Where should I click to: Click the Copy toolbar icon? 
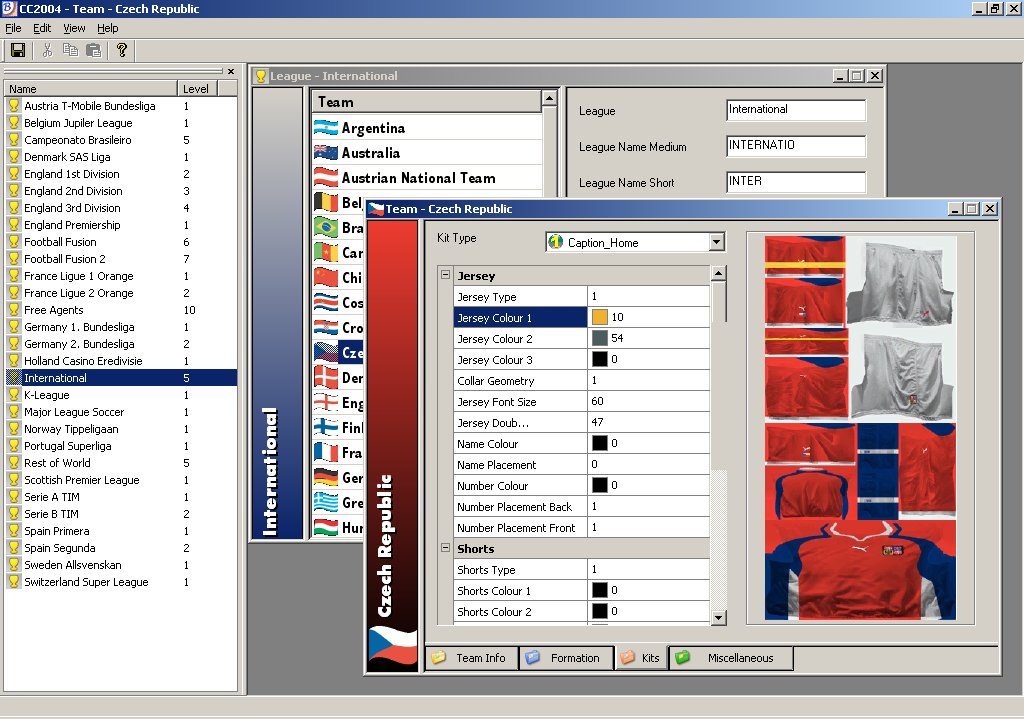click(70, 50)
